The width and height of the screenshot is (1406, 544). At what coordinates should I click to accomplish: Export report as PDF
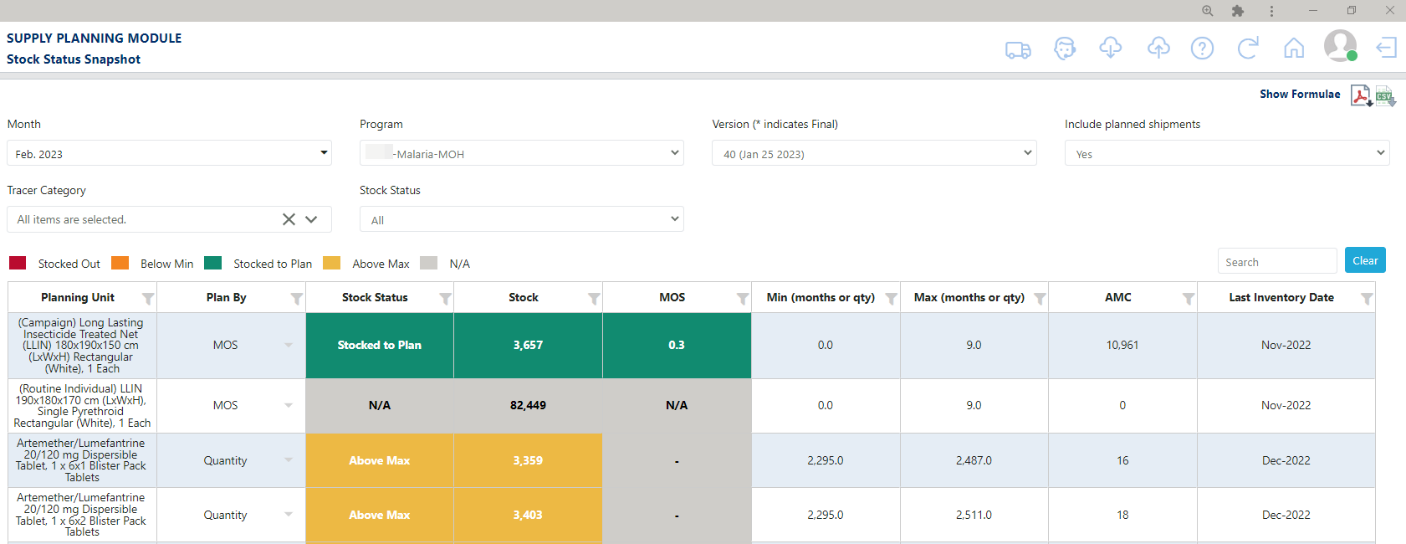tap(1361, 96)
